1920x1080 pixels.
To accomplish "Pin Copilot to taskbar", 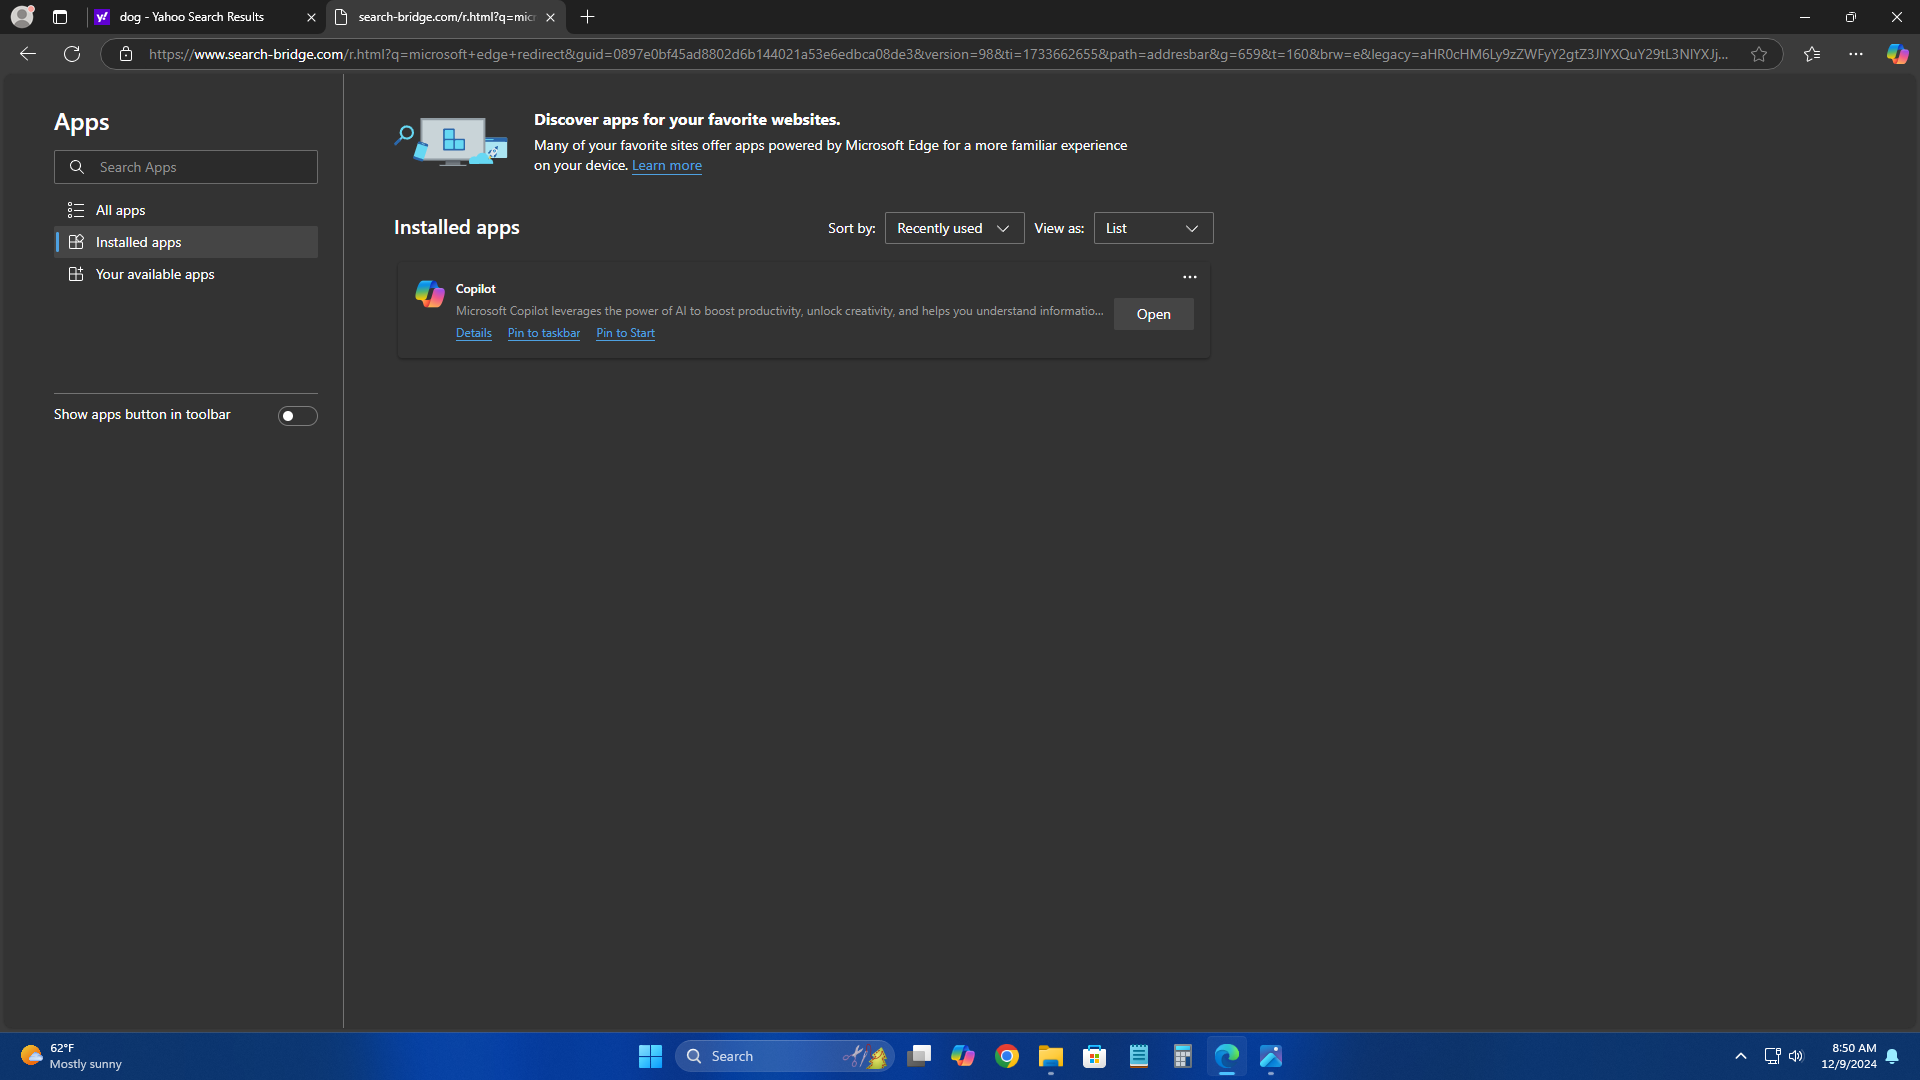I will click(x=544, y=333).
